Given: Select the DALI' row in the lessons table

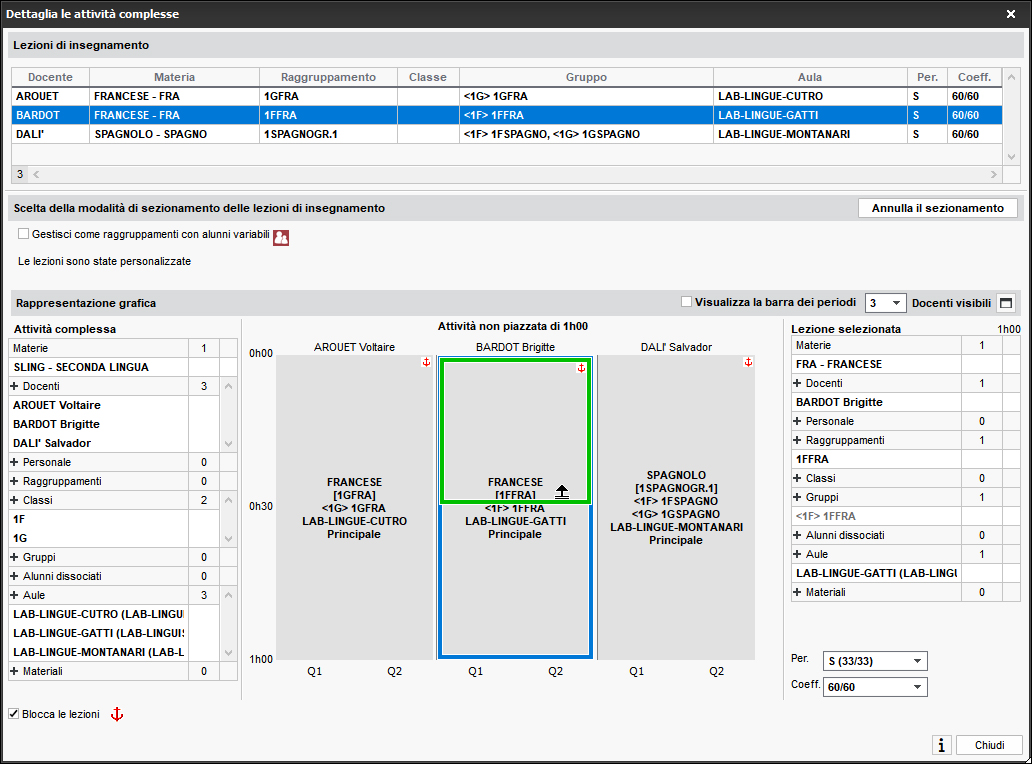Looking at the screenshot, I should coord(507,134).
